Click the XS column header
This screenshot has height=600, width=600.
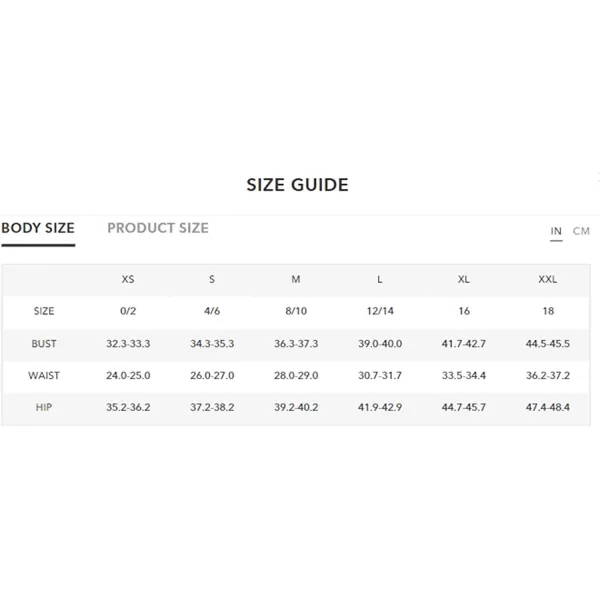coord(128,279)
